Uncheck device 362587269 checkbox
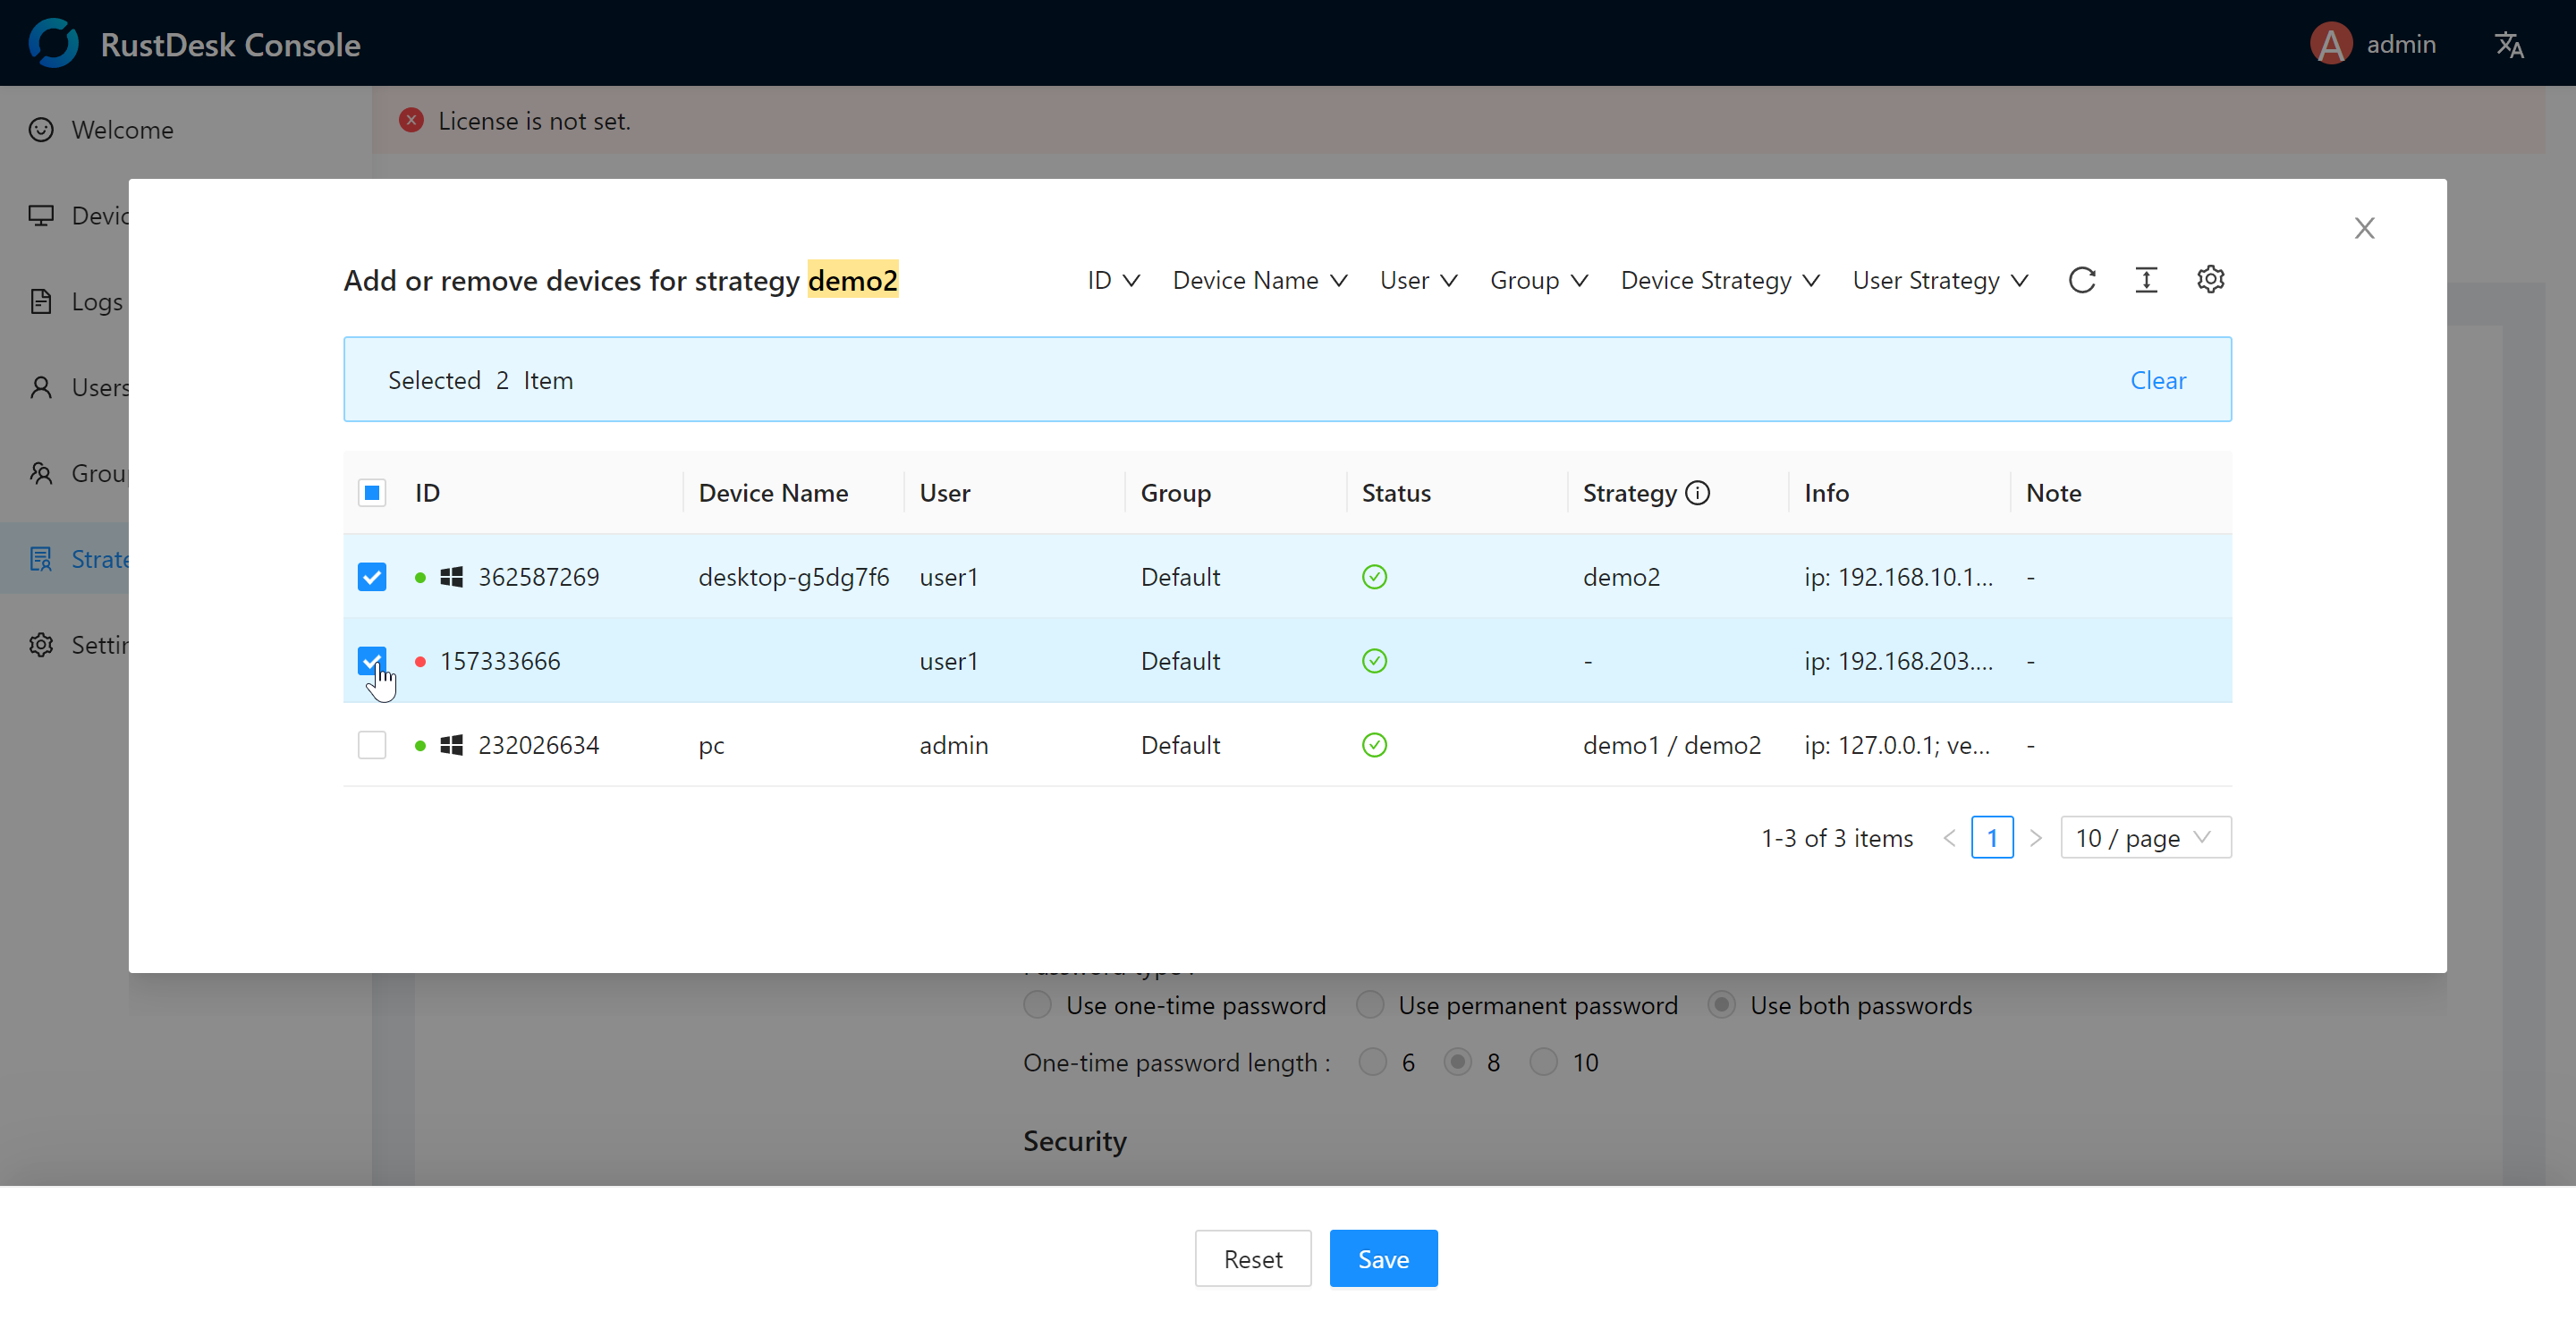Viewport: 2576px width, 1329px height. point(372,577)
